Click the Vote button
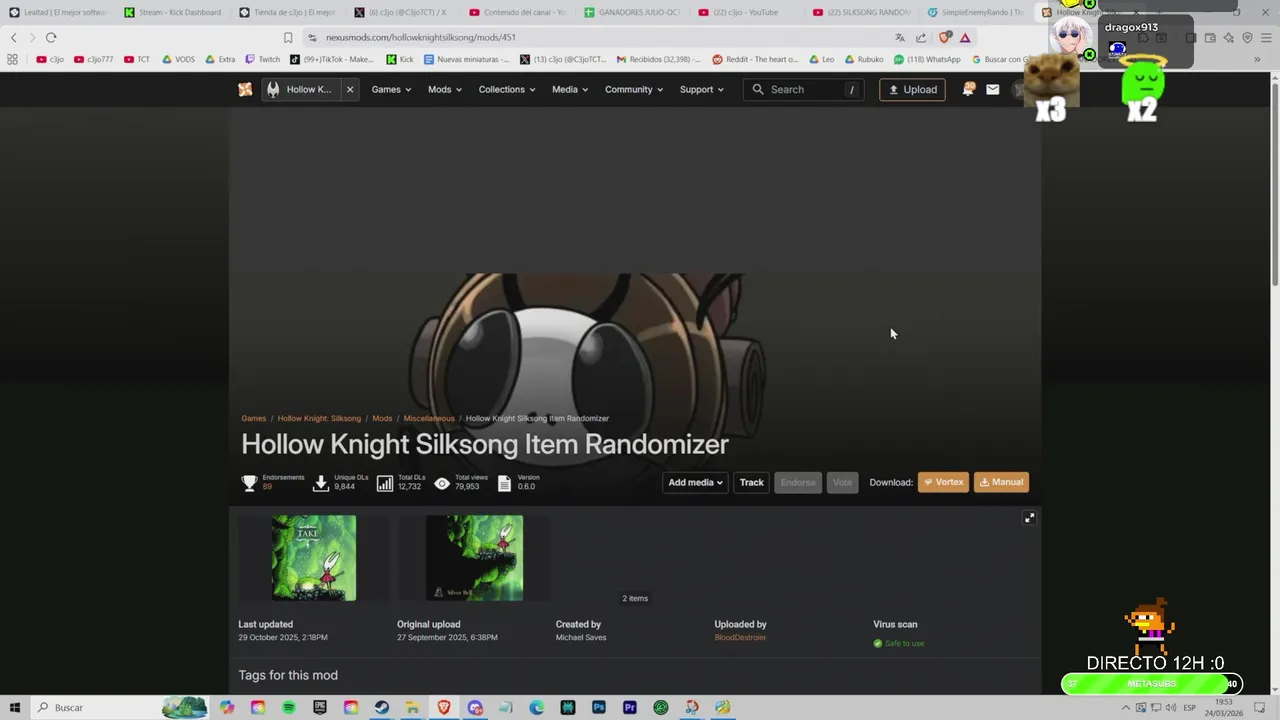 tap(843, 482)
